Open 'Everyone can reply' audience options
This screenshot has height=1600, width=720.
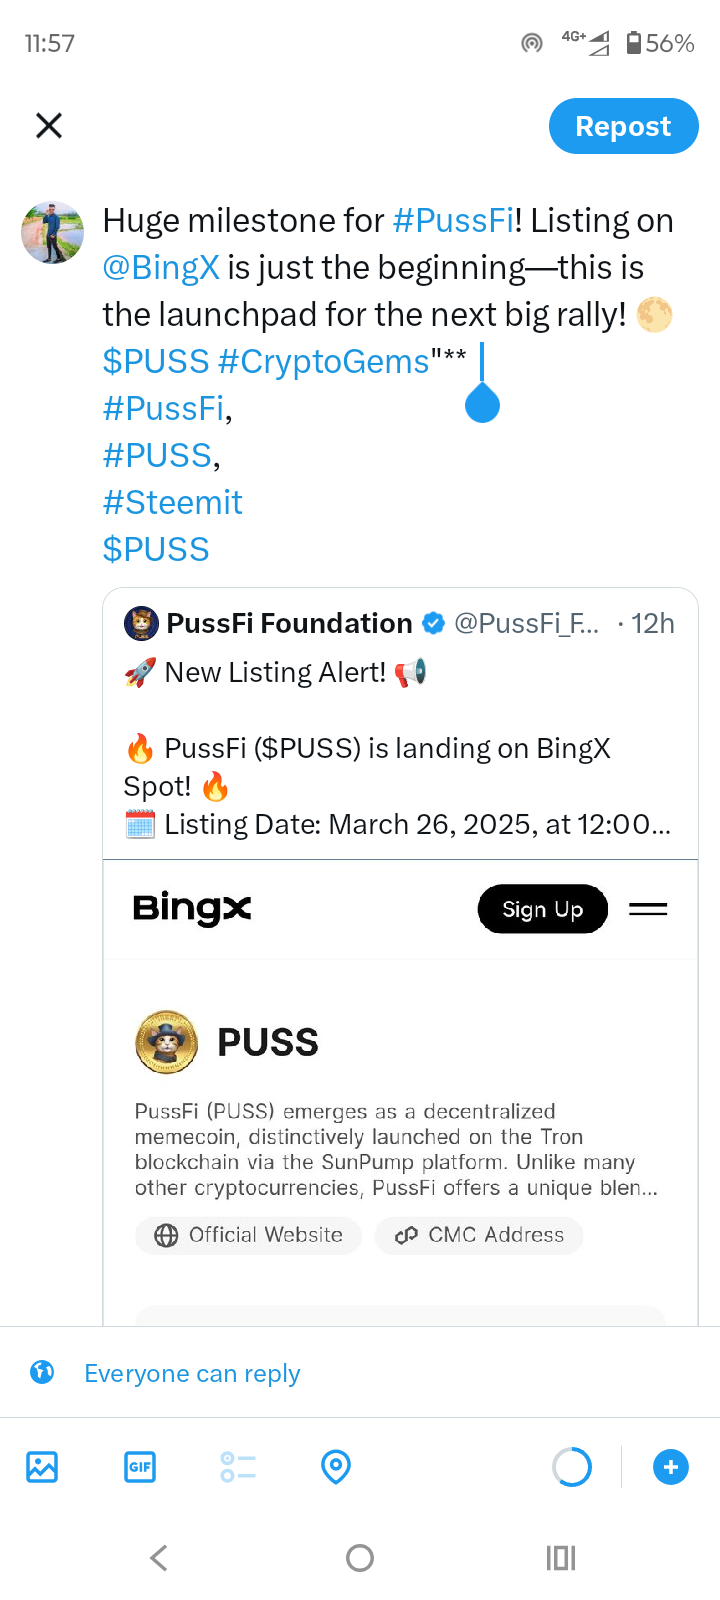point(192,1373)
